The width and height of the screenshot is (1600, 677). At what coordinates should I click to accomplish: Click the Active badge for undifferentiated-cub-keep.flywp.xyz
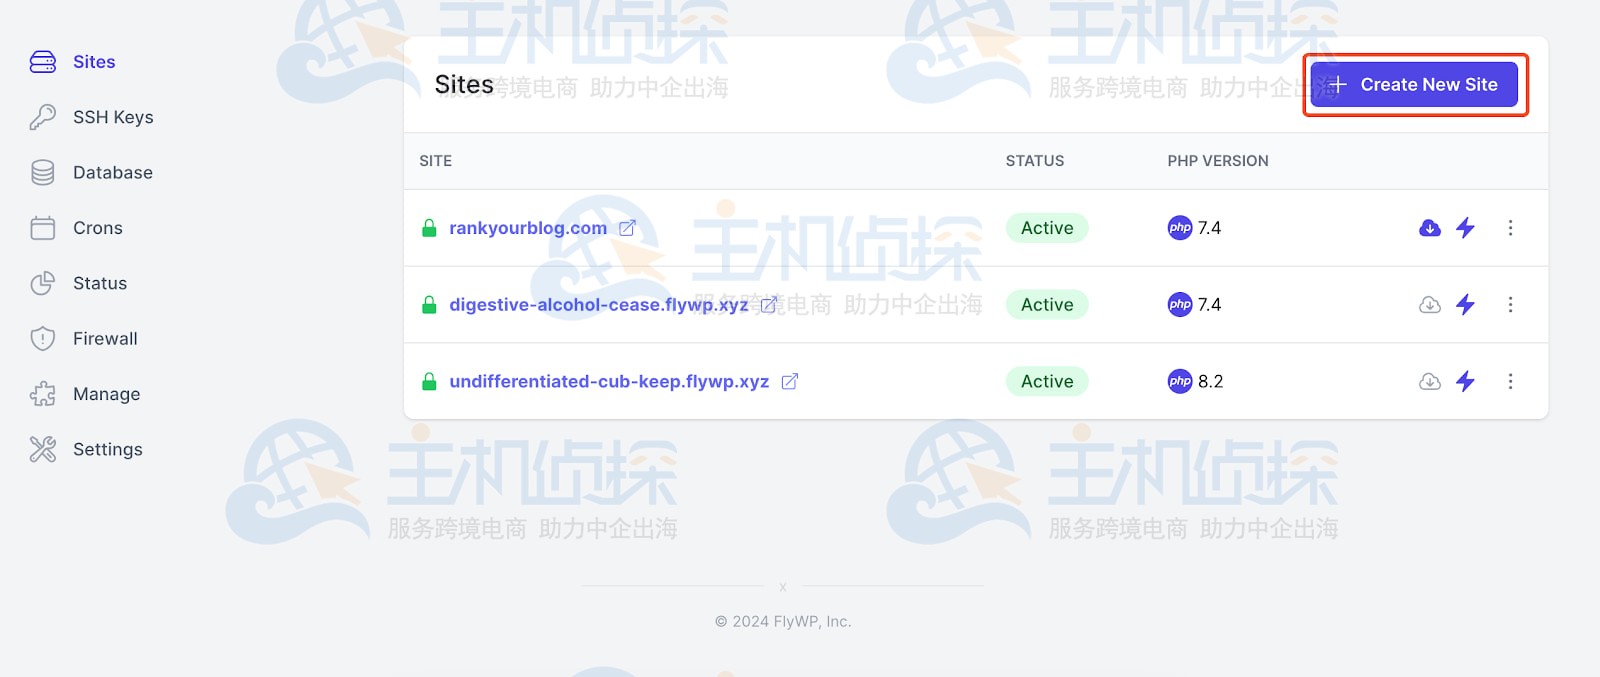point(1047,381)
